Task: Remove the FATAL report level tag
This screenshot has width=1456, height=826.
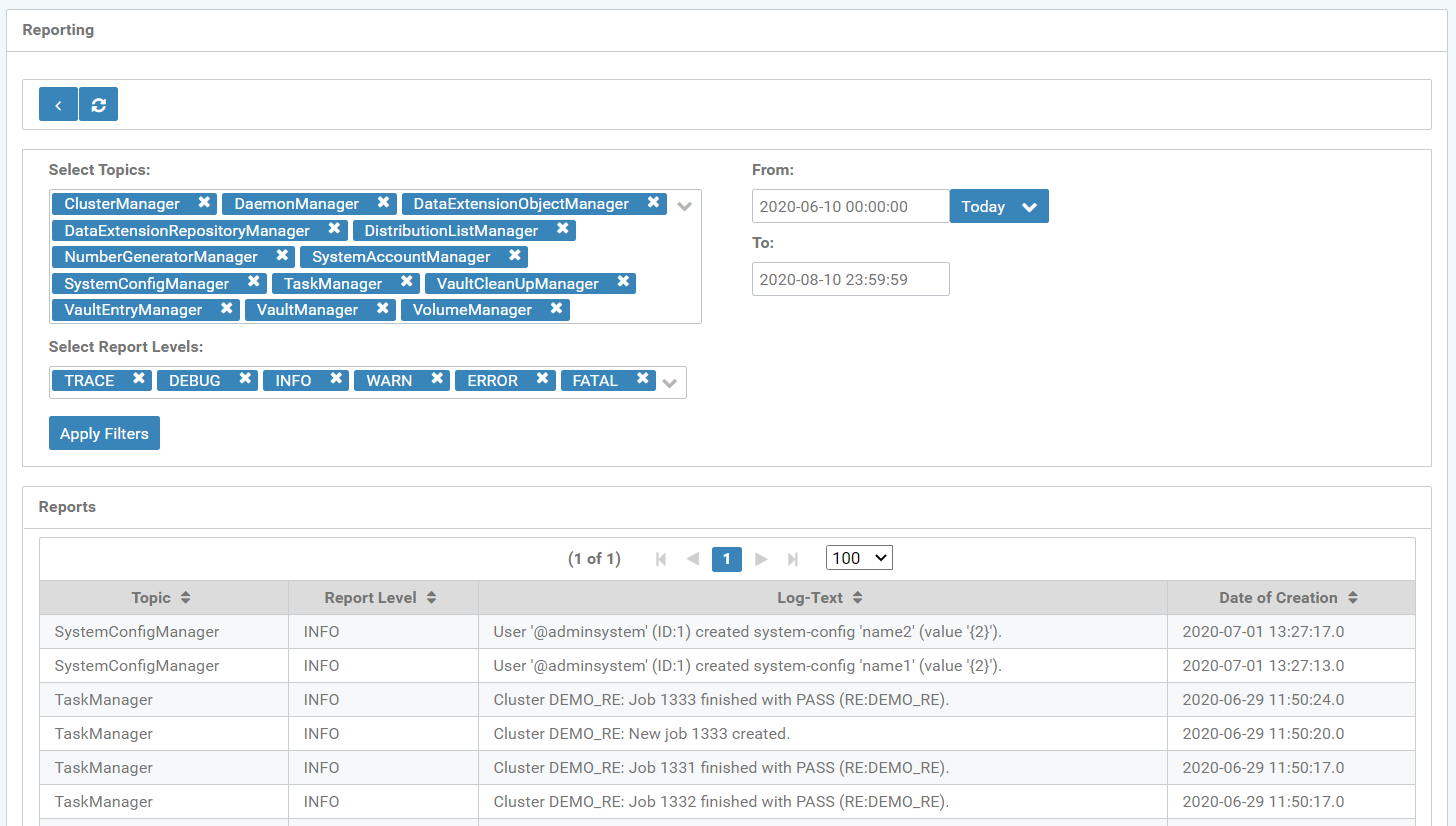Action: pyautogui.click(x=643, y=380)
